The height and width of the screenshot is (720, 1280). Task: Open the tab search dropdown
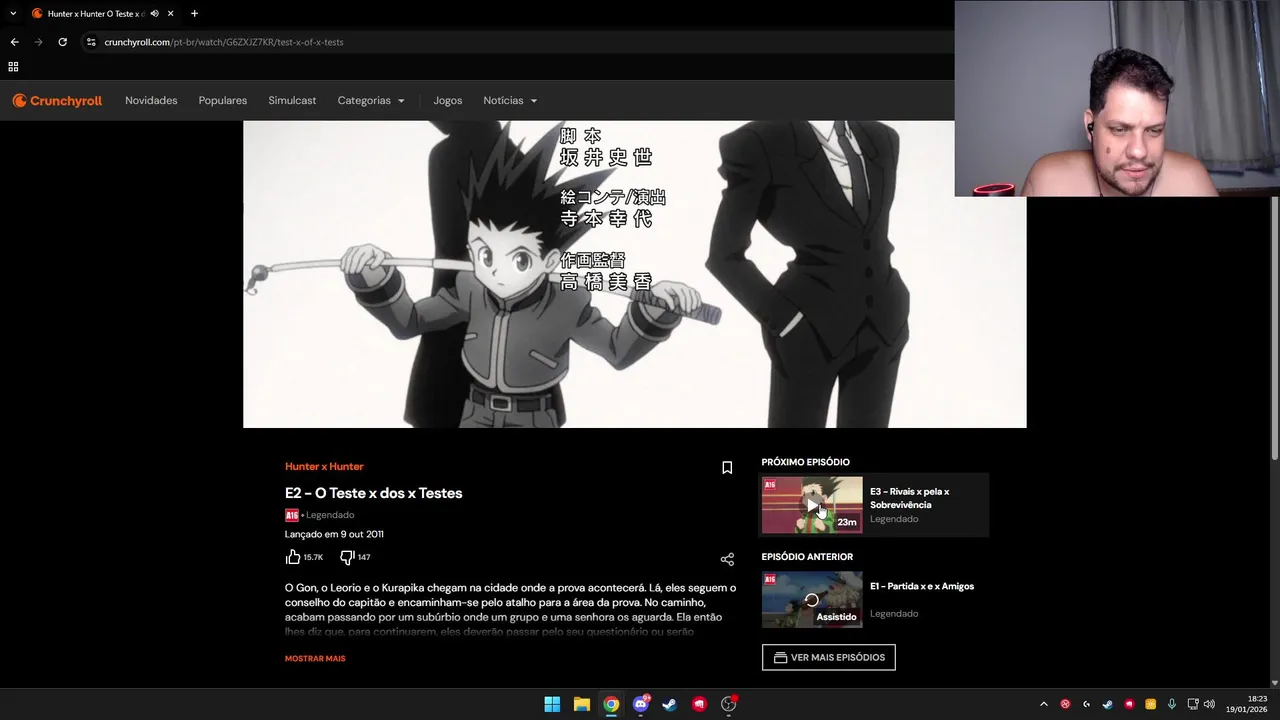tap(13, 13)
